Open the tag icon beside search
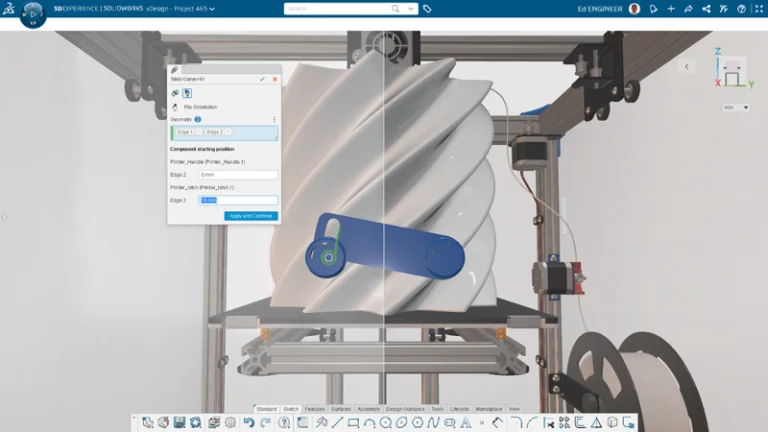768x432 pixels. tap(427, 9)
